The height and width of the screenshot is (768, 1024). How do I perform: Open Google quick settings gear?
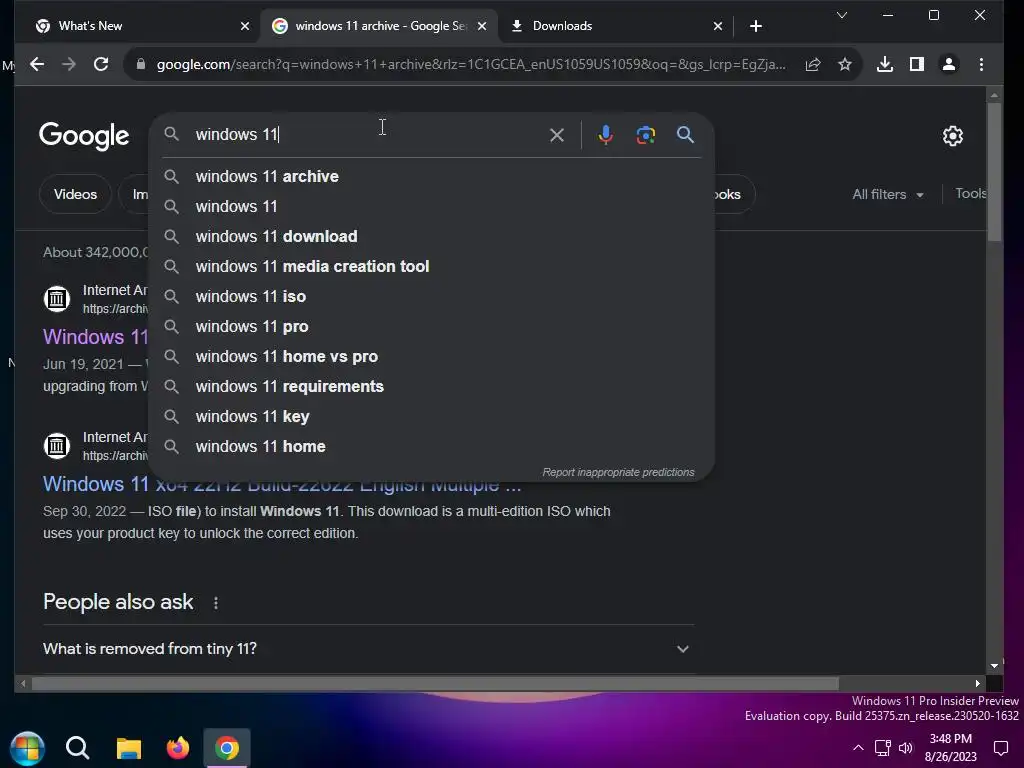click(953, 136)
